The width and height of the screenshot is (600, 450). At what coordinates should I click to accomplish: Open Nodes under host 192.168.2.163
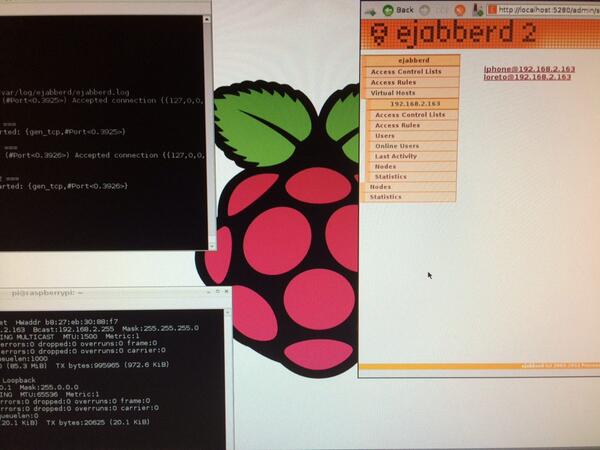[385, 166]
